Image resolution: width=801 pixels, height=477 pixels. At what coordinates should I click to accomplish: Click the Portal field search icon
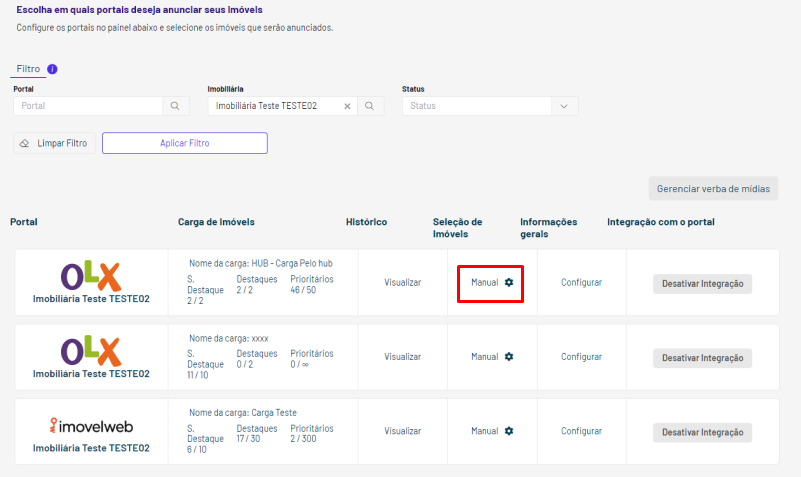[175, 106]
